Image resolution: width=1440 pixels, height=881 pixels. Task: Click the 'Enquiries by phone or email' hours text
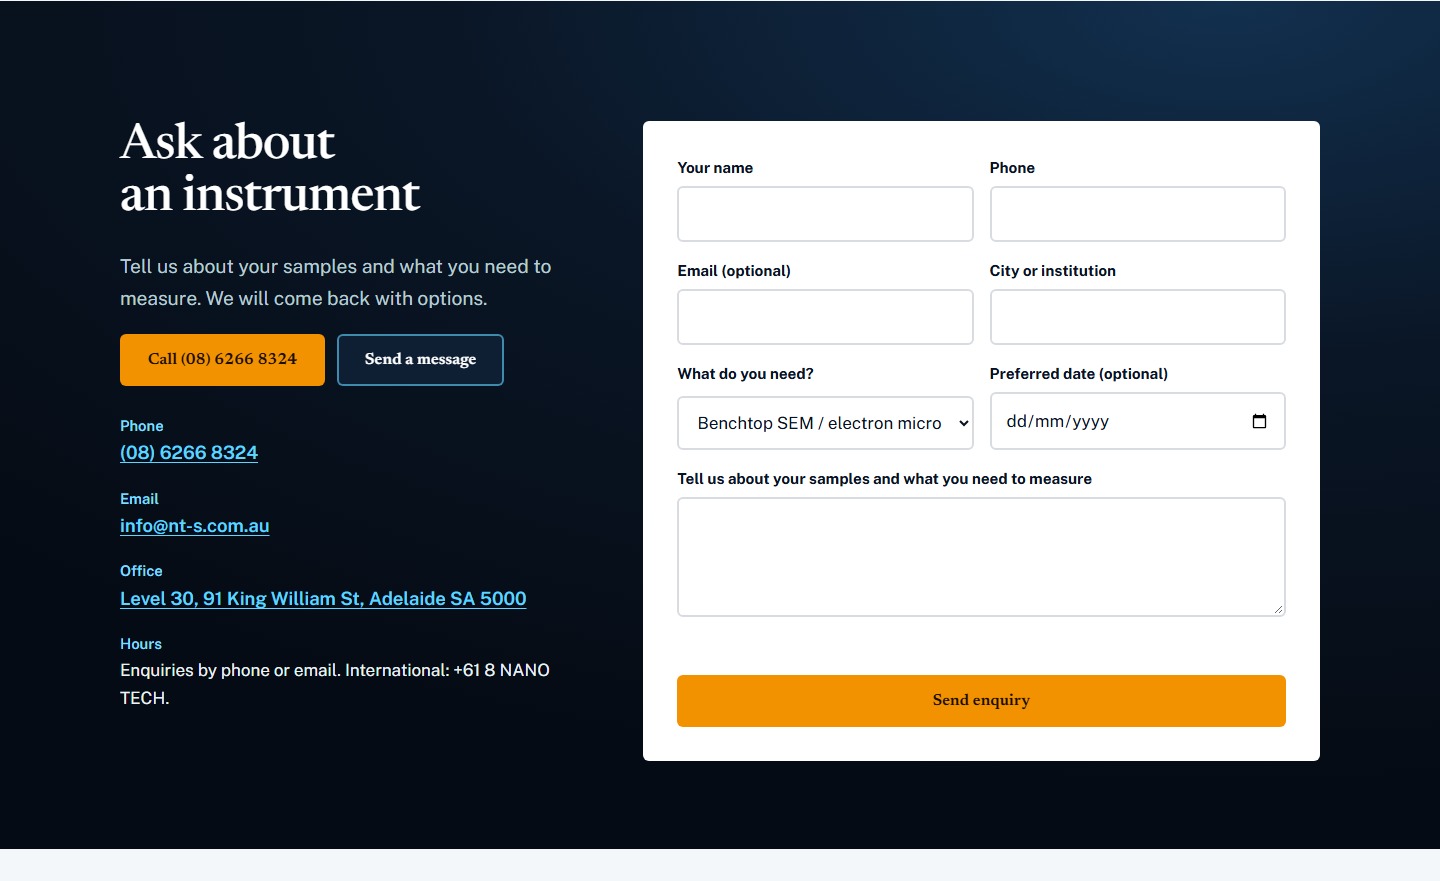click(335, 684)
